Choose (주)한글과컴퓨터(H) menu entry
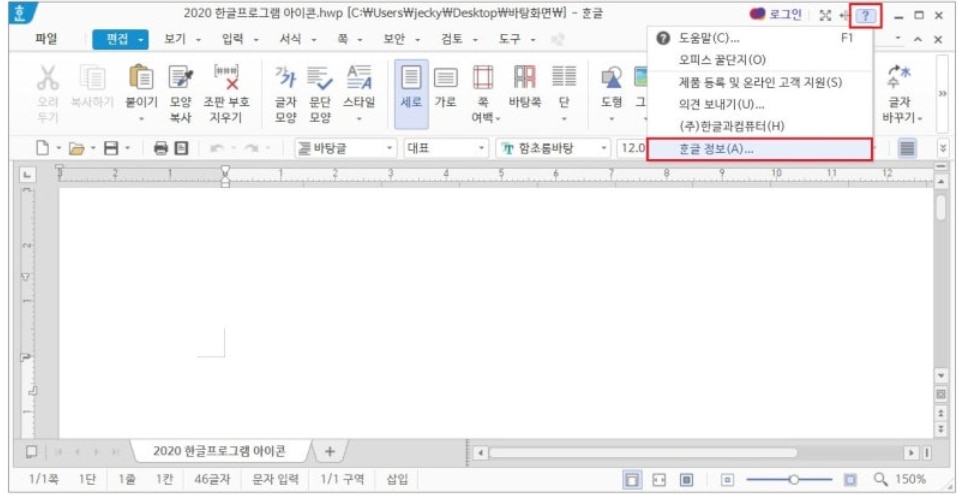959x495 pixels. [x=759, y=127]
